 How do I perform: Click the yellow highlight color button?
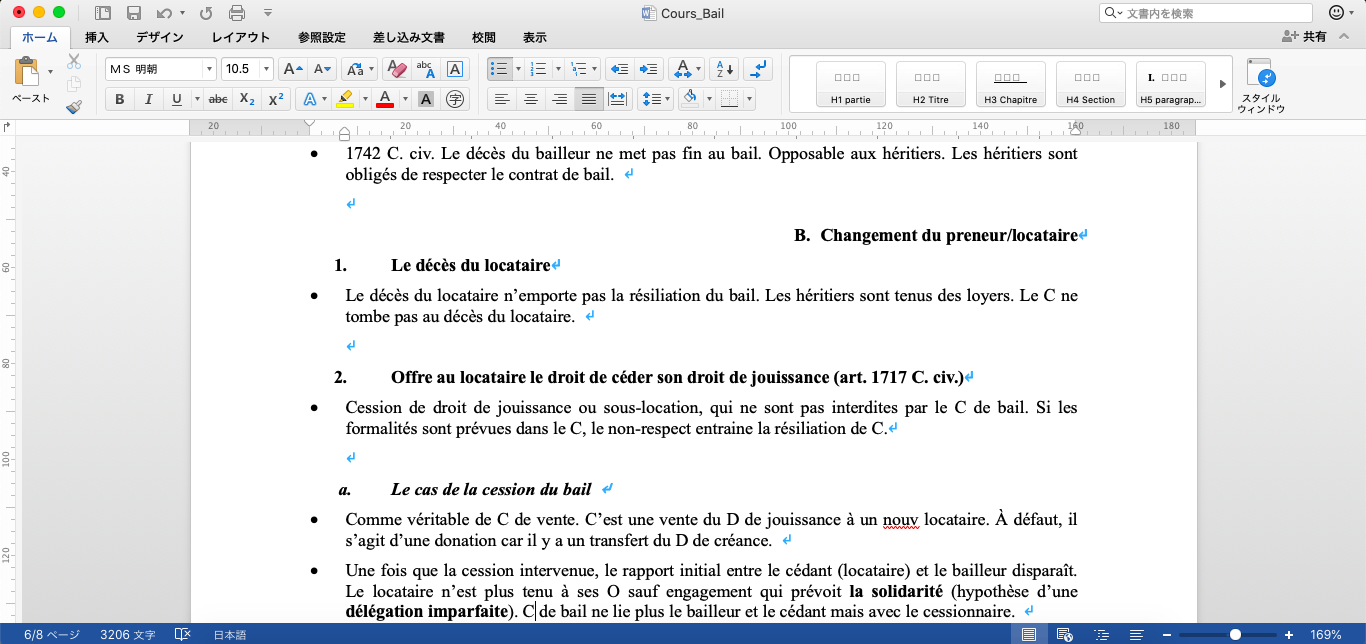tap(344, 99)
